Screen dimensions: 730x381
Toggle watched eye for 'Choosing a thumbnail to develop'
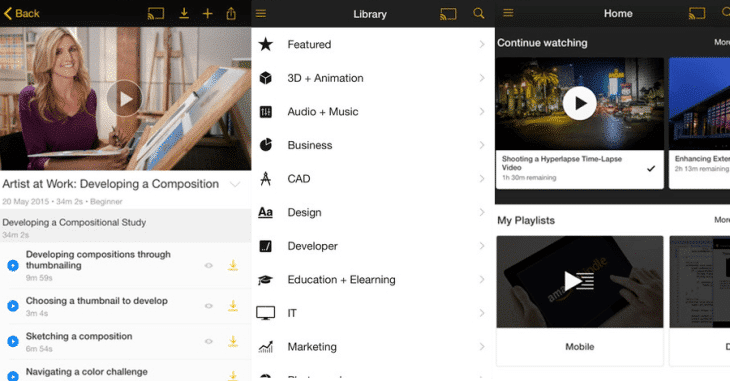click(x=209, y=306)
